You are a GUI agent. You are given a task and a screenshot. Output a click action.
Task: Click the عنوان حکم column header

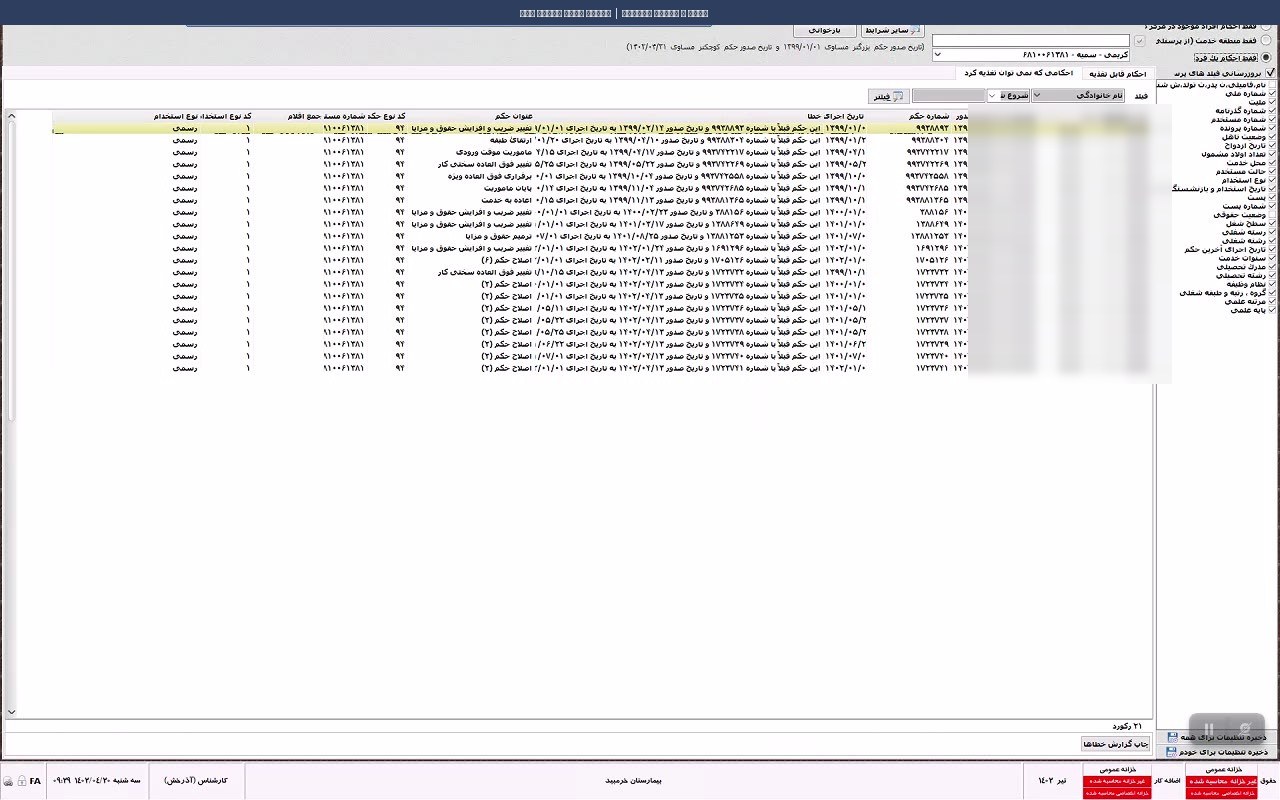tap(513, 116)
